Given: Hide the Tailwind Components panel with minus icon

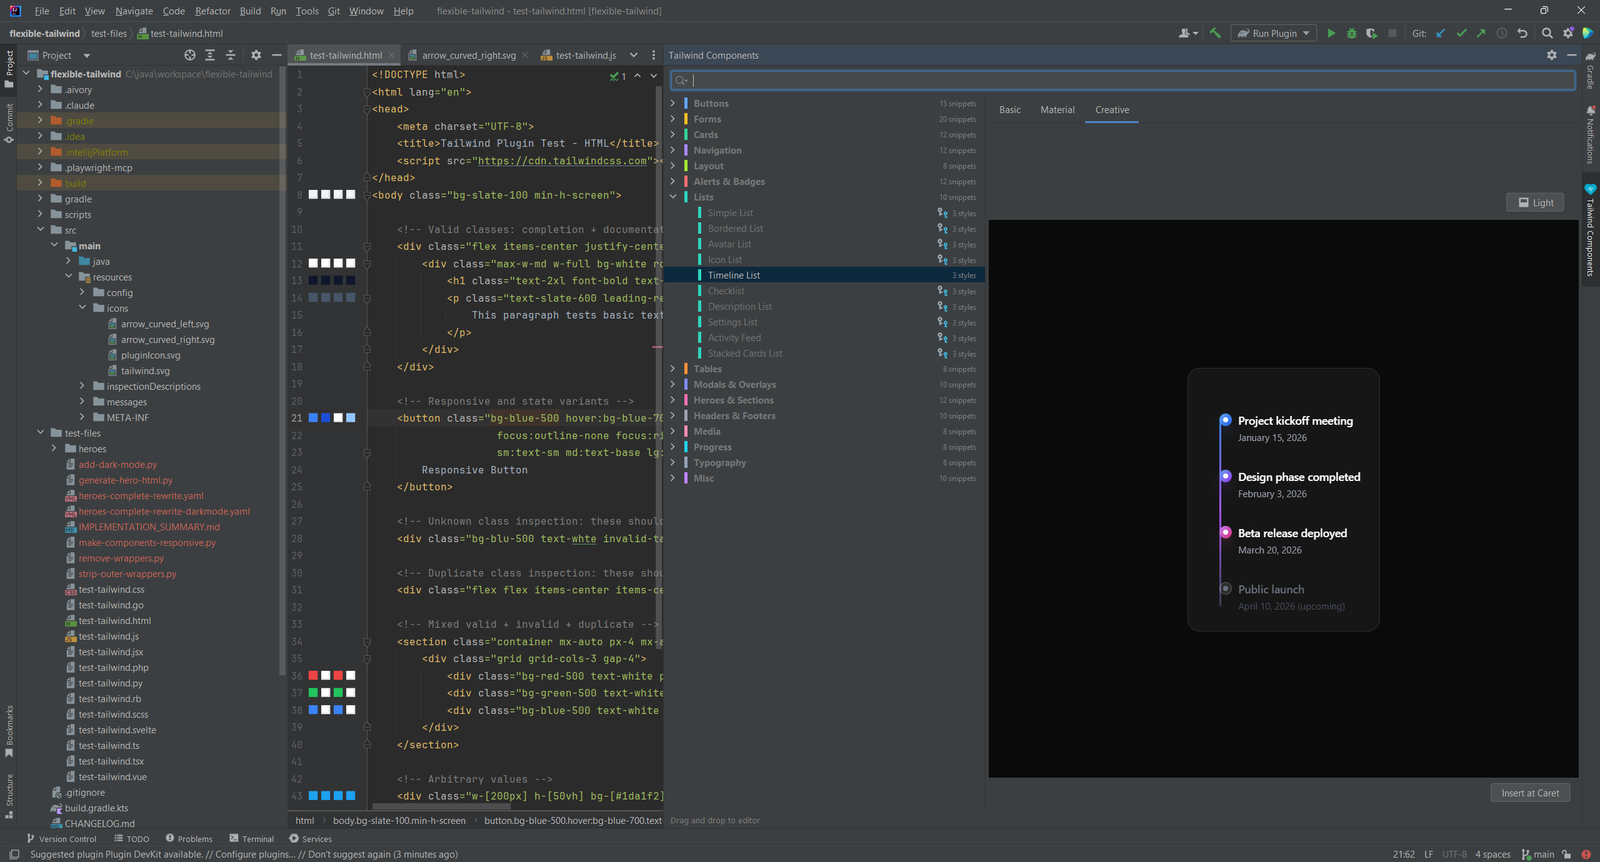Looking at the screenshot, I should 1572,55.
